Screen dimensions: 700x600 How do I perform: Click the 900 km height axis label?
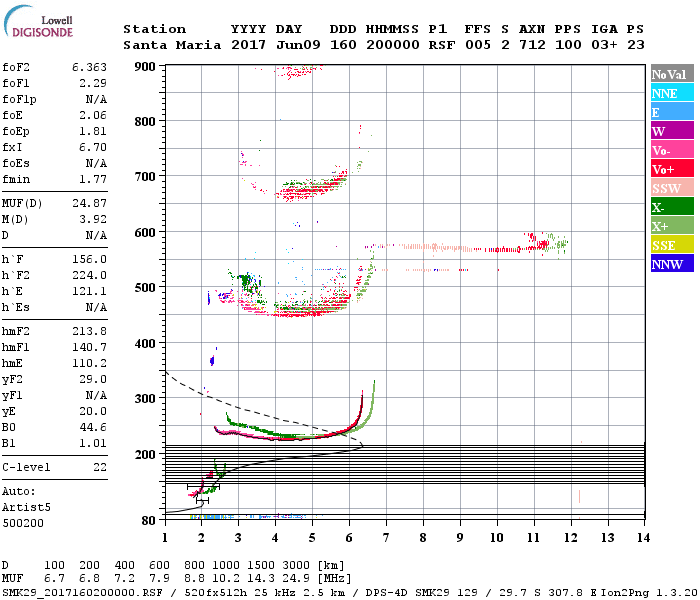click(145, 67)
